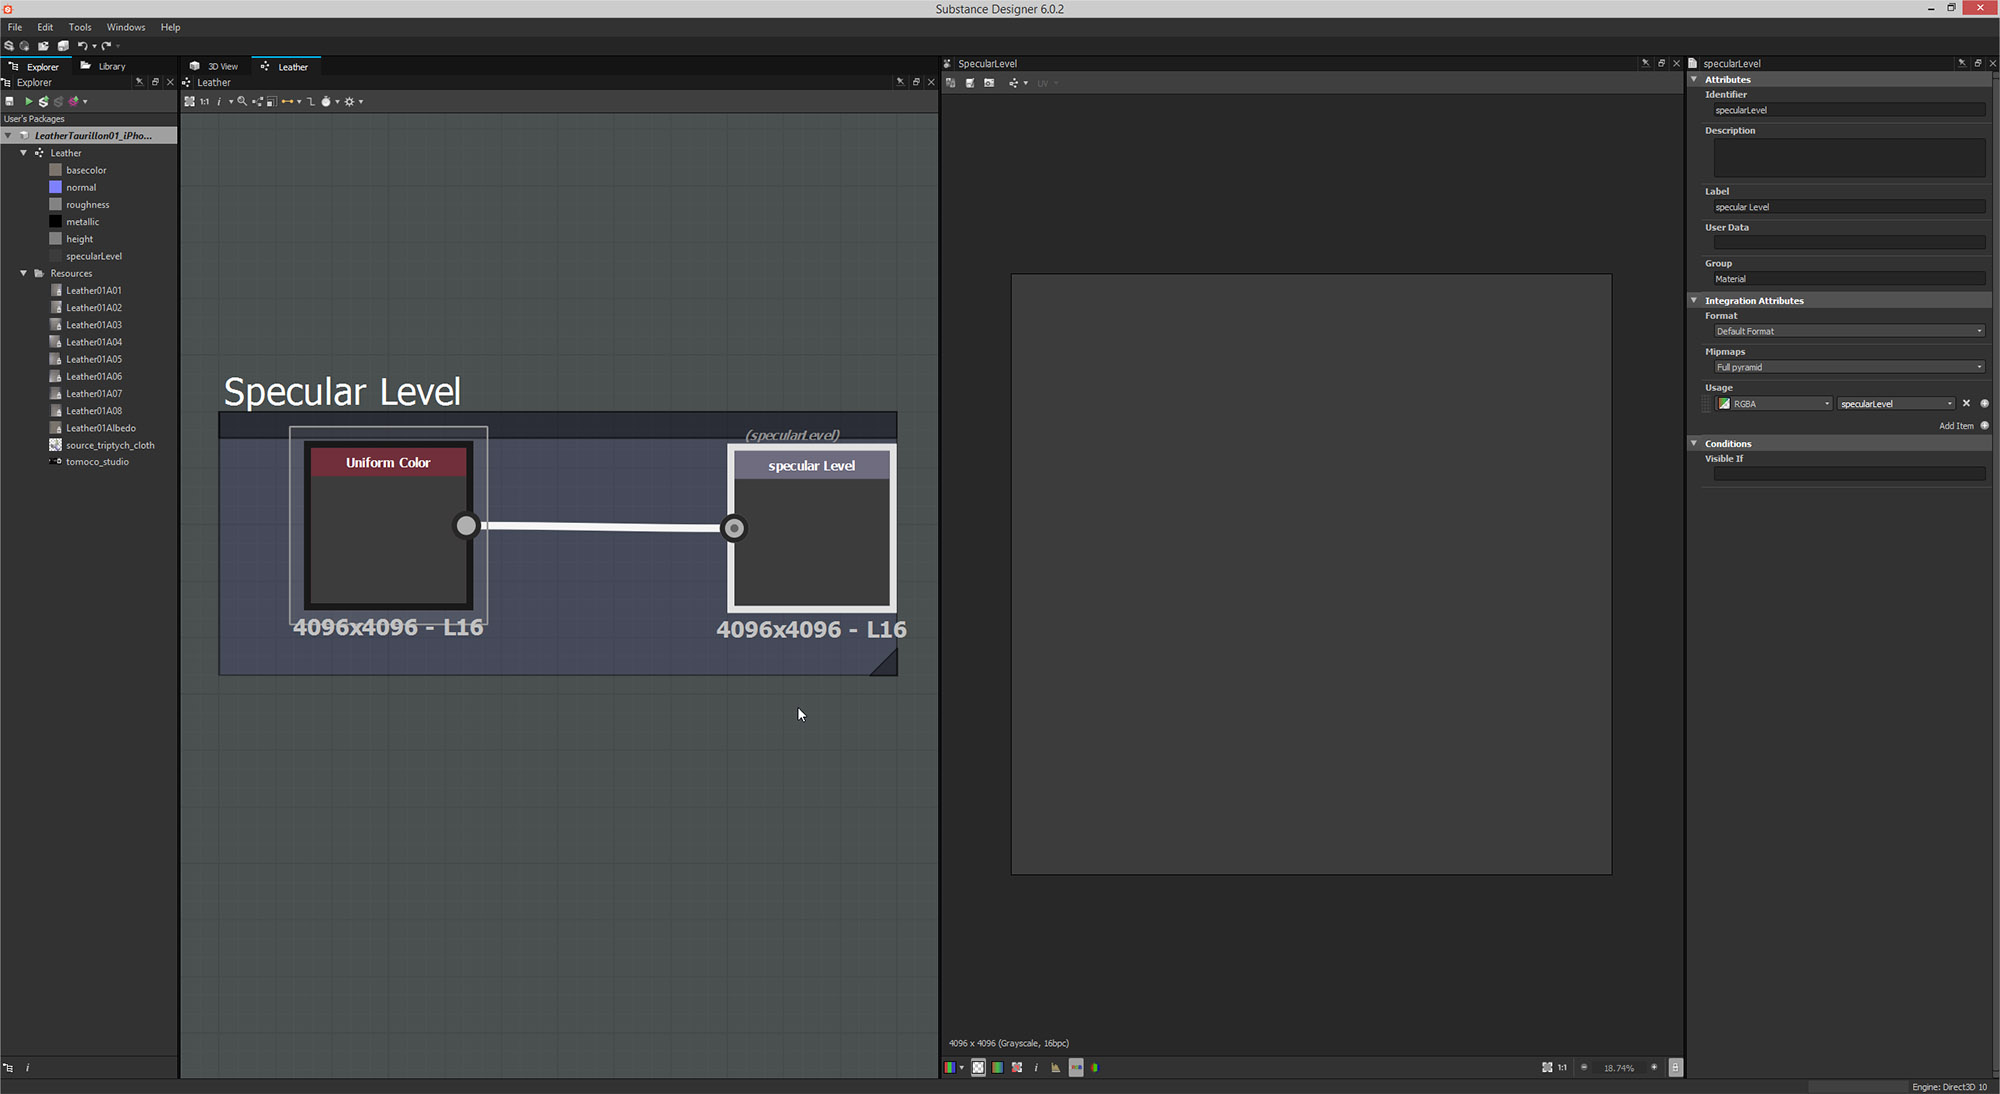Click the magnifier search icon in graph toolbar

pos(242,101)
